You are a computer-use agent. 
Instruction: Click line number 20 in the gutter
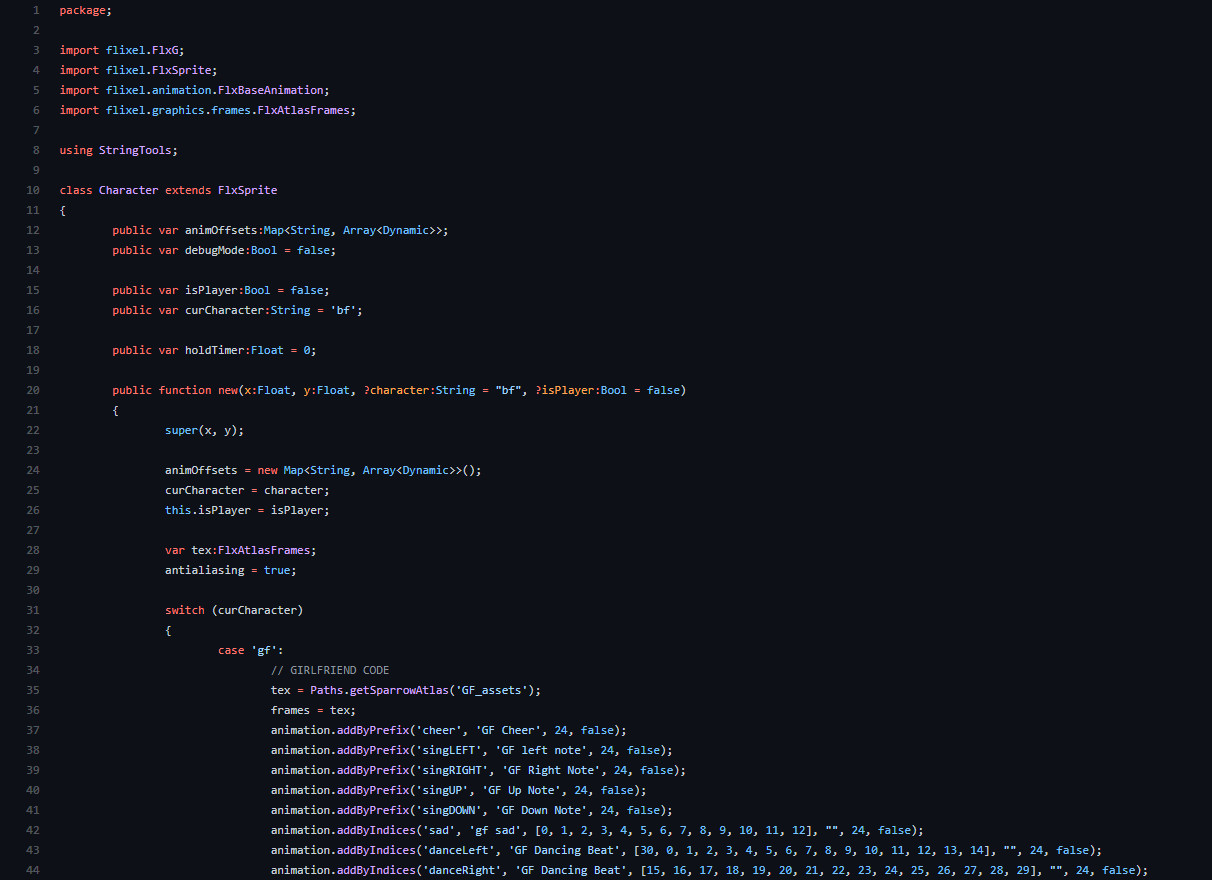pyautogui.click(x=34, y=390)
